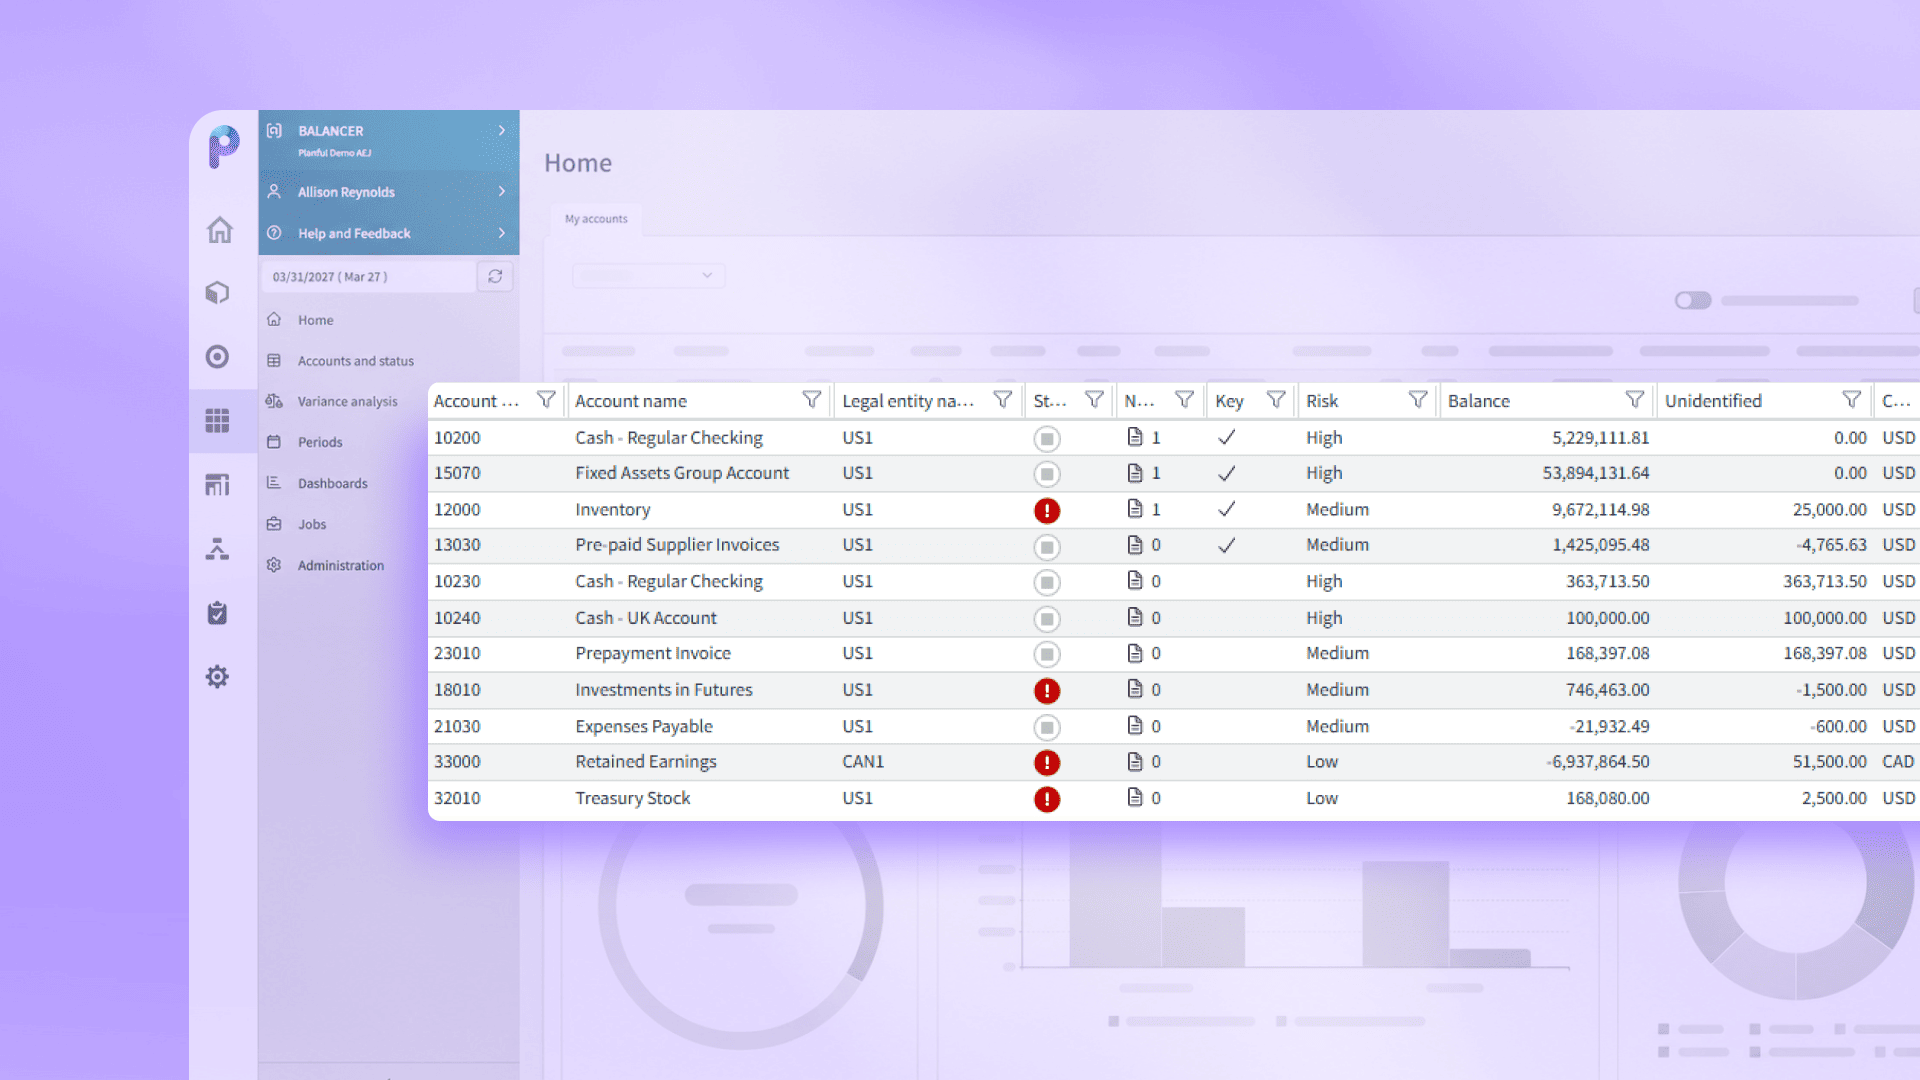Image resolution: width=1920 pixels, height=1080 pixels.
Task: Filter the Unidentified column
Action: 1852,400
